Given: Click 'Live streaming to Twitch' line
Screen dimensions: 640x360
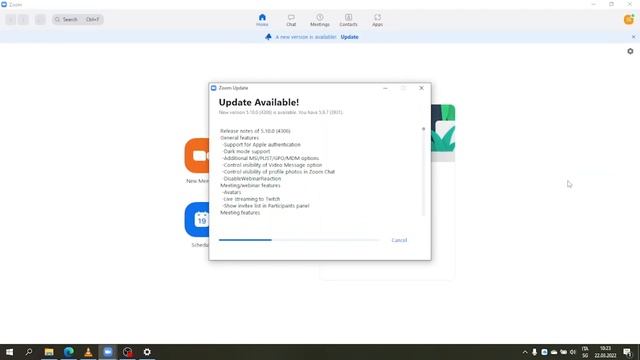Looking at the screenshot, I should [x=251, y=199].
